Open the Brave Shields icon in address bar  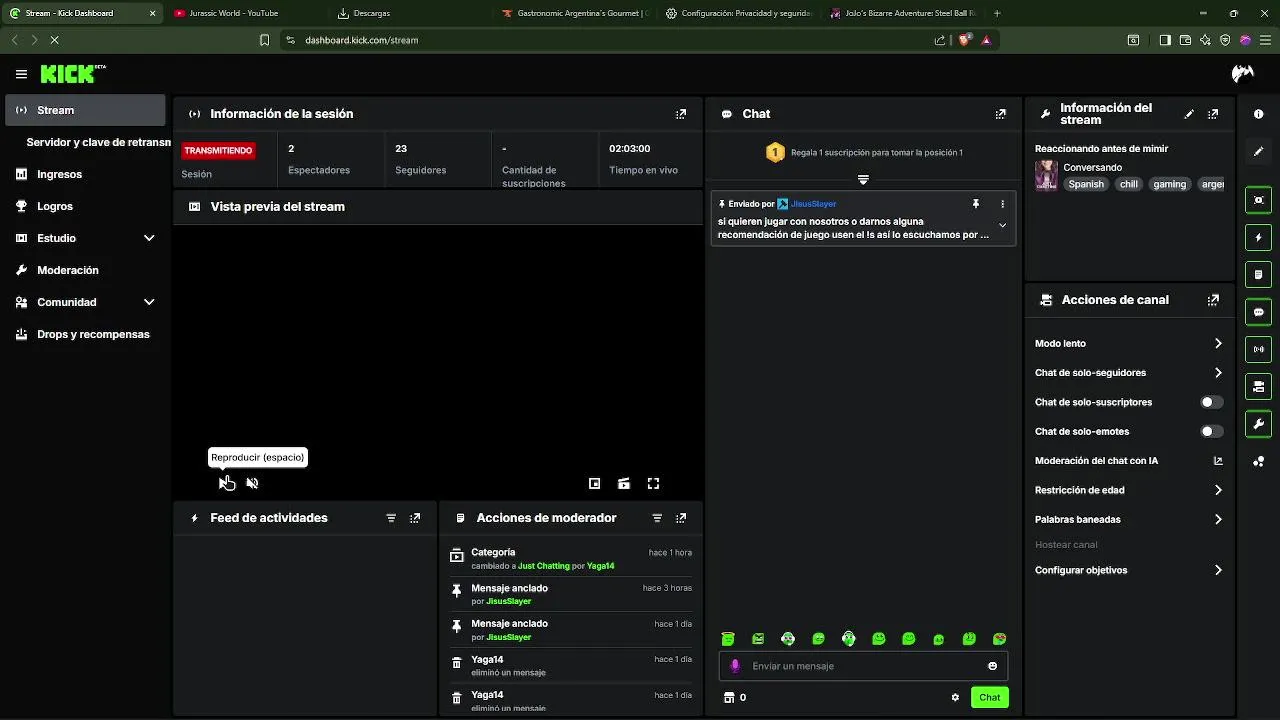(966, 40)
